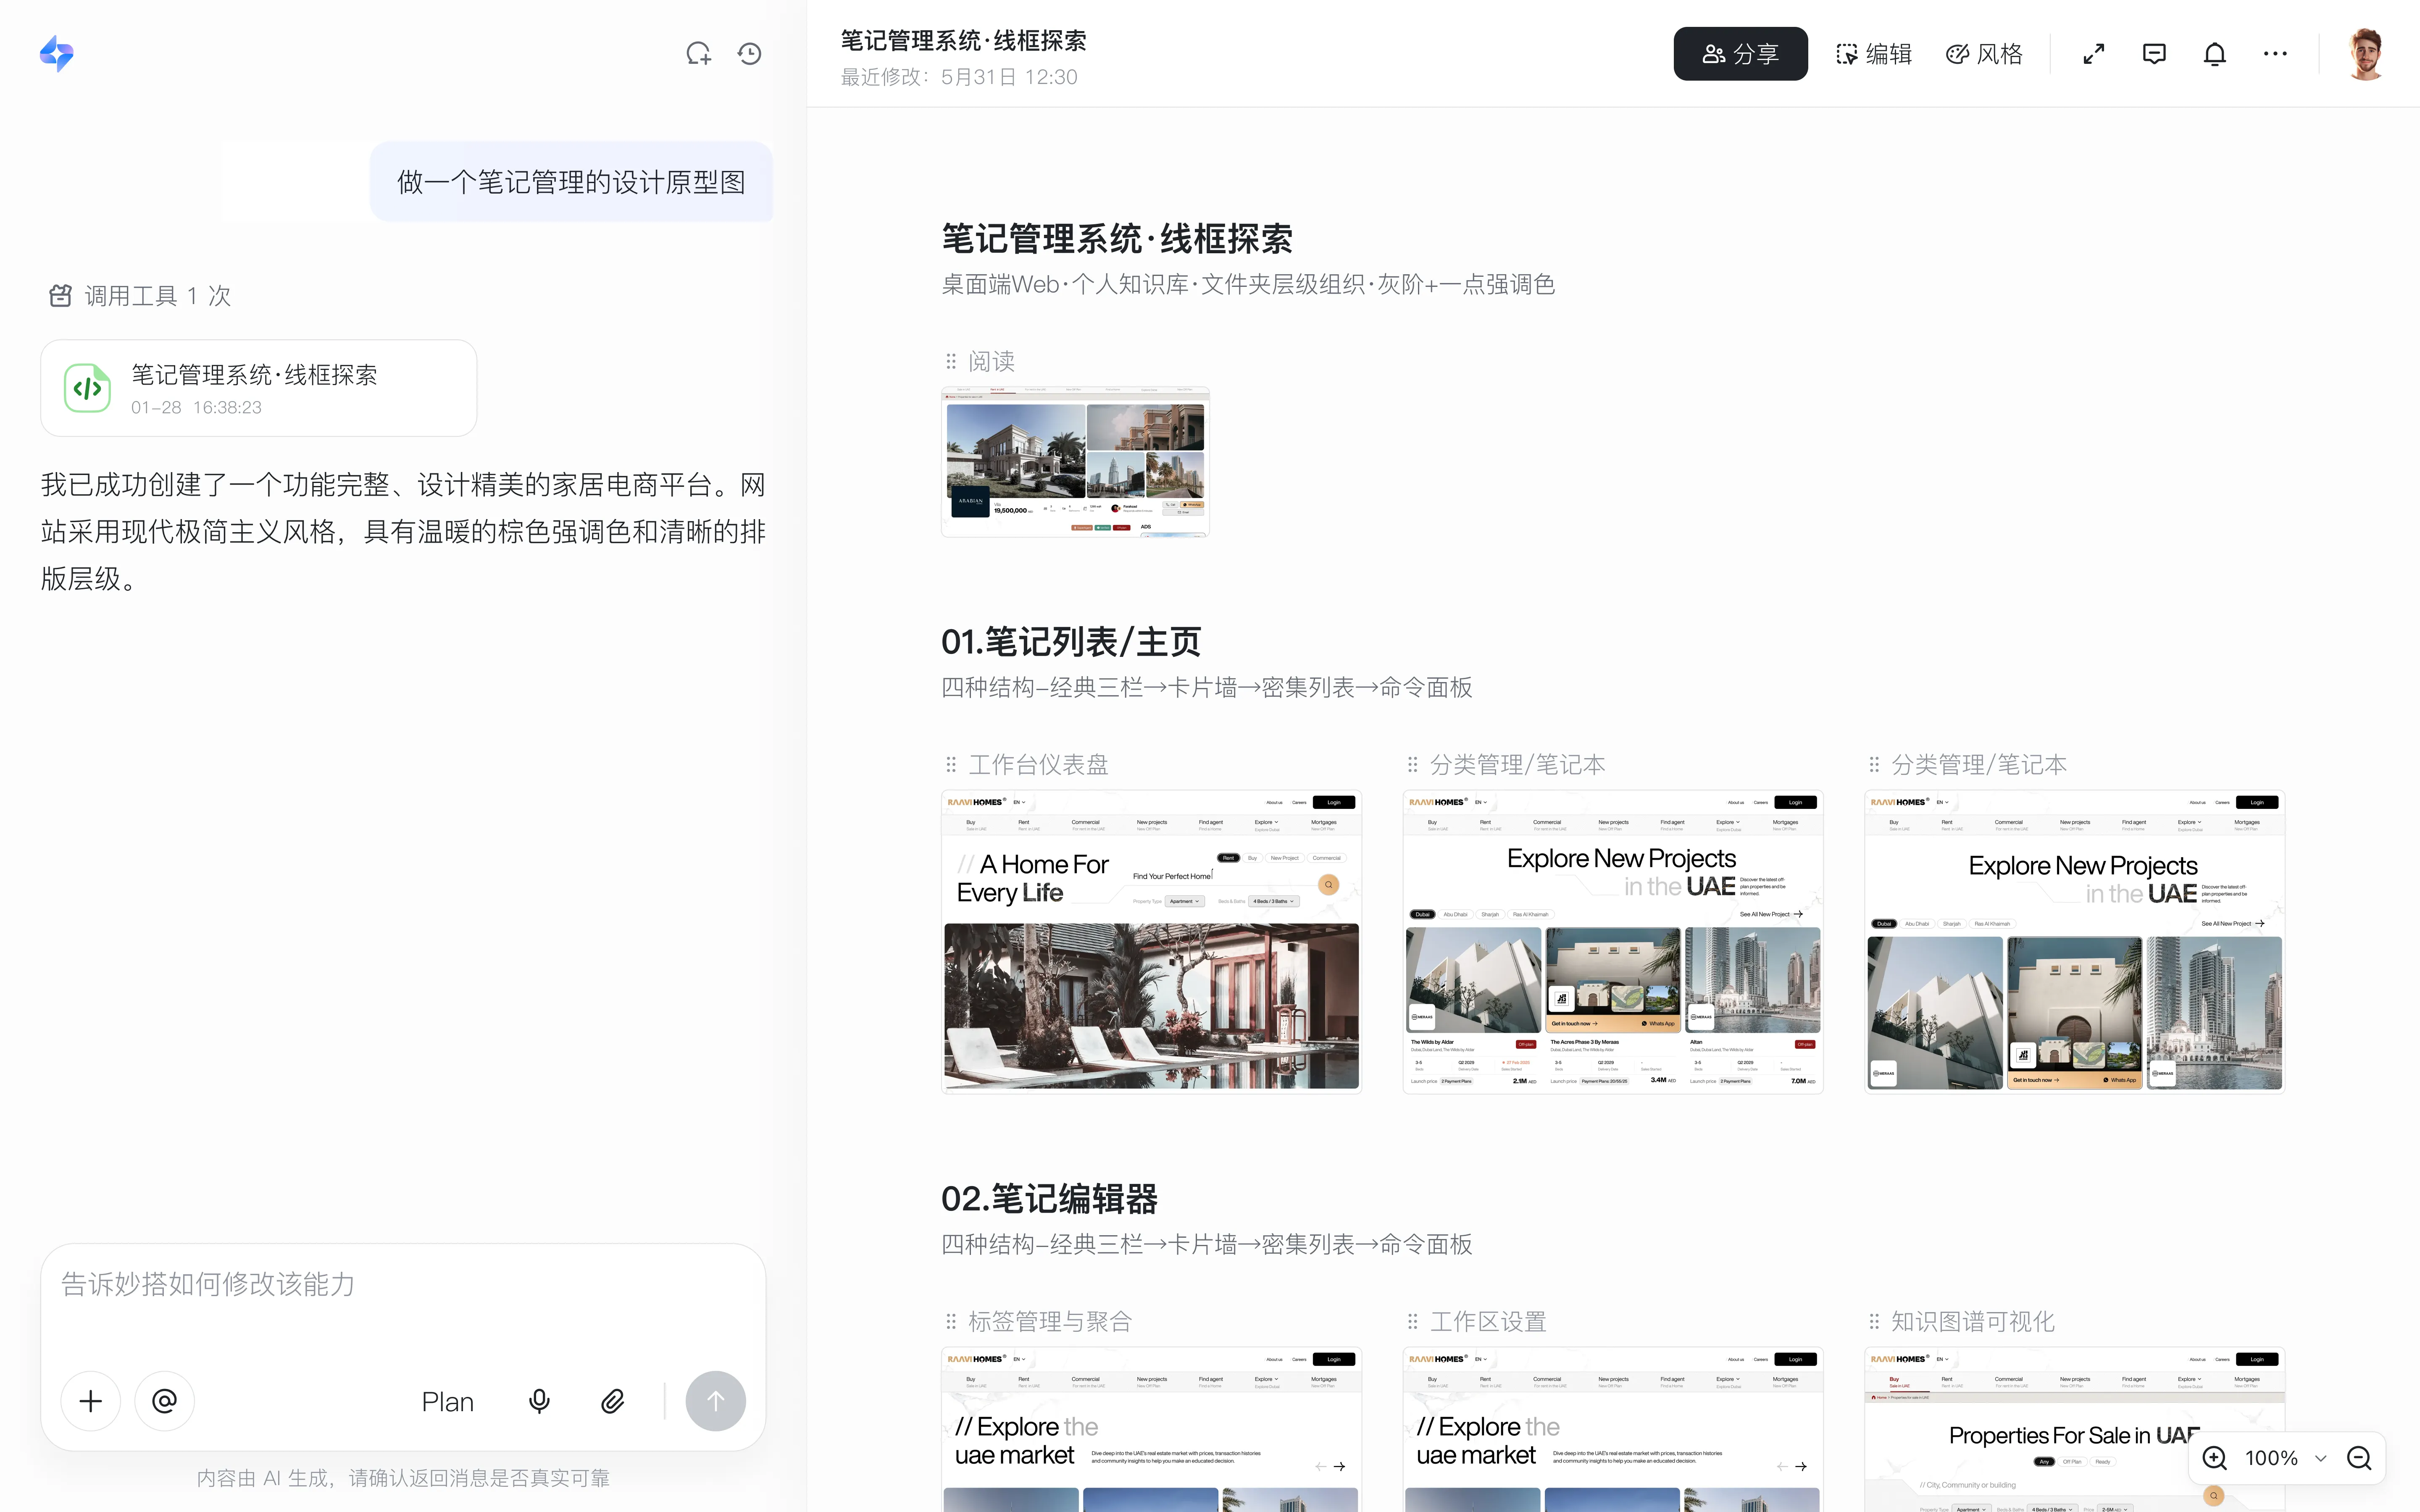Image resolution: width=2420 pixels, height=1512 pixels.
Task: Click drag handle beside 标签管理与聚合
Action: (x=951, y=1322)
